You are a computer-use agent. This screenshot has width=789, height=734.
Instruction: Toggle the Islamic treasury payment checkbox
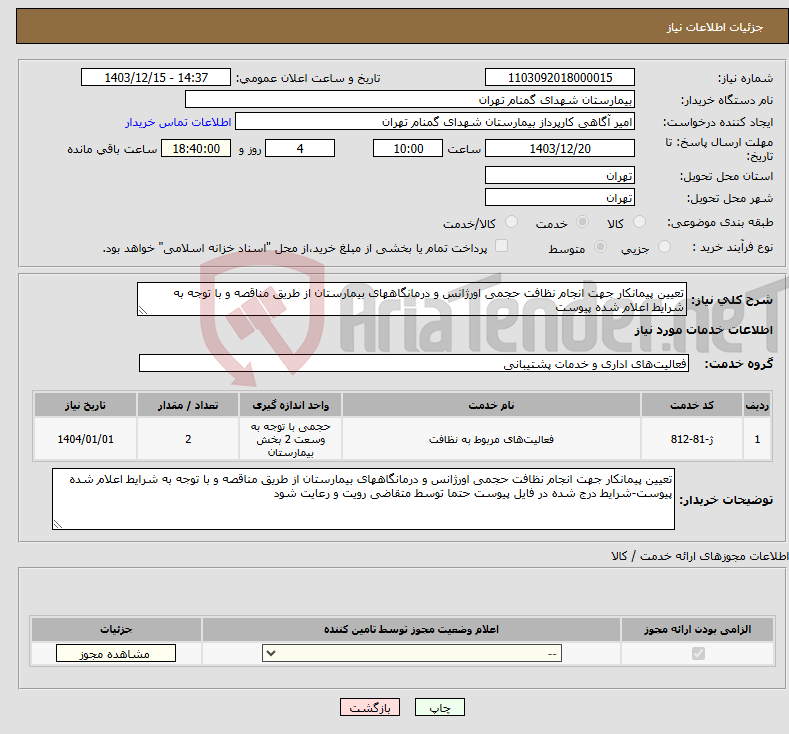(502, 246)
